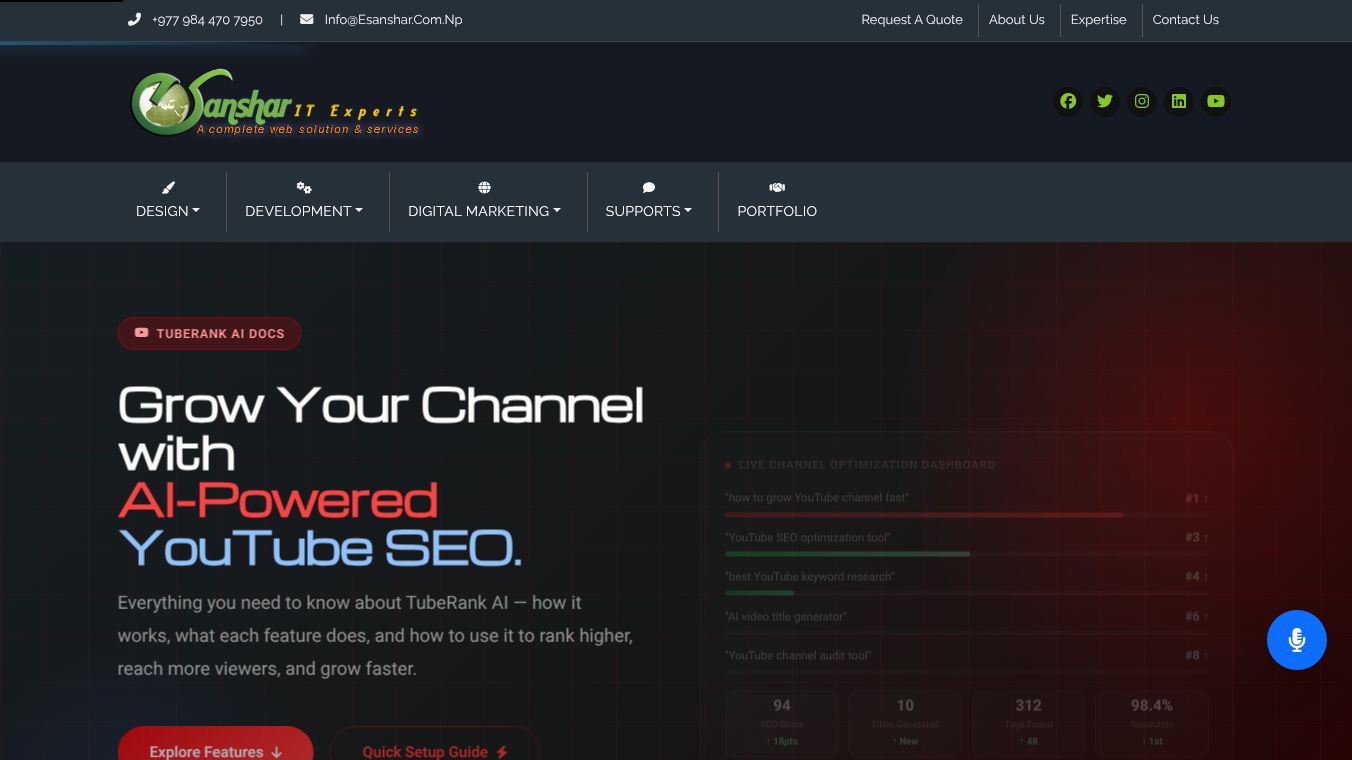Click the Info@Esanshar.Com.Np email link
Image resolution: width=1352 pixels, height=760 pixels.
[393, 20]
